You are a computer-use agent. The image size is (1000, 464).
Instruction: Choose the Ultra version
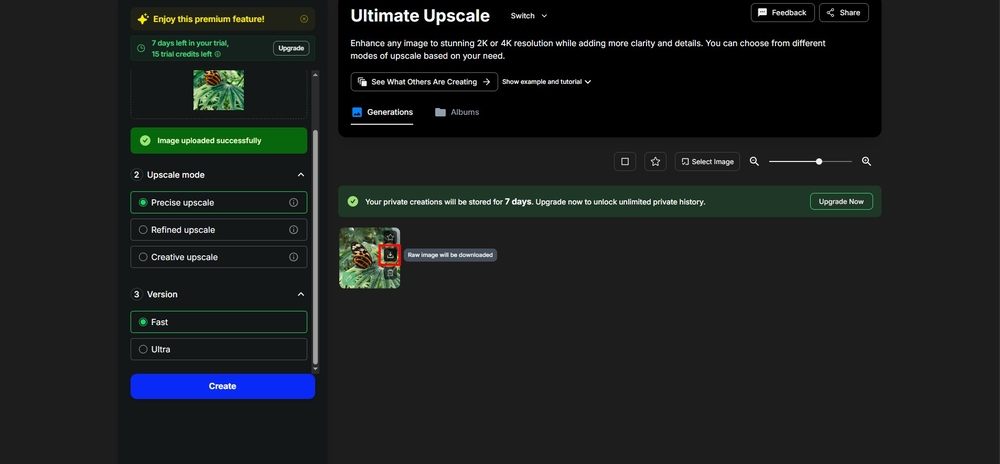219,349
